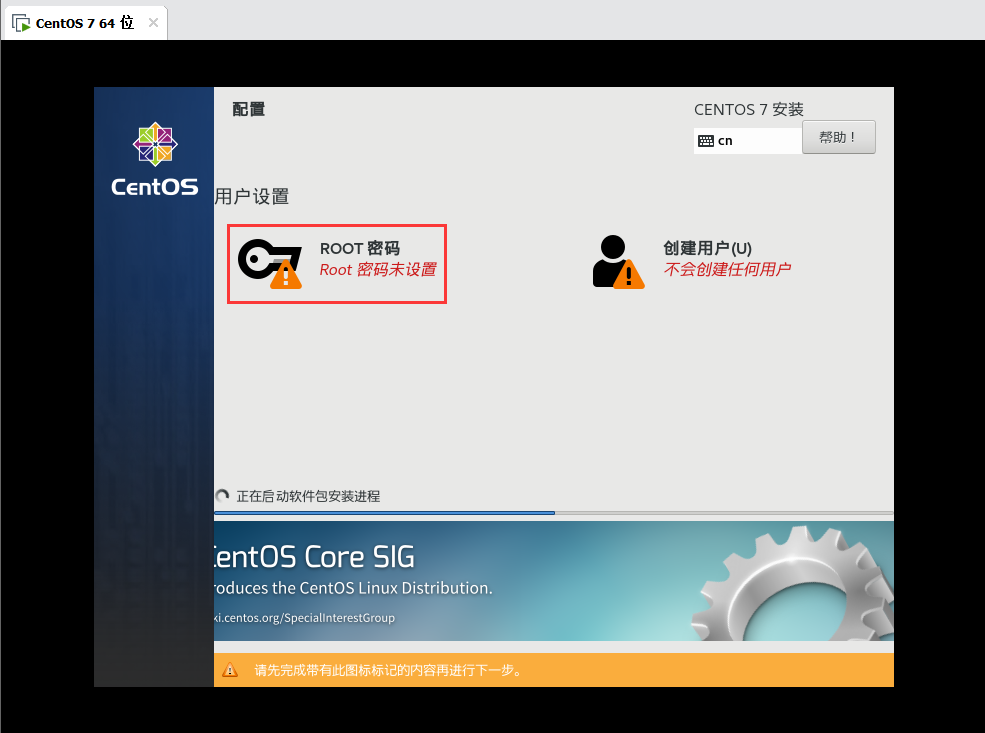Click the 用户设置 section heading
Image resolution: width=985 pixels, height=733 pixels.
tap(252, 197)
